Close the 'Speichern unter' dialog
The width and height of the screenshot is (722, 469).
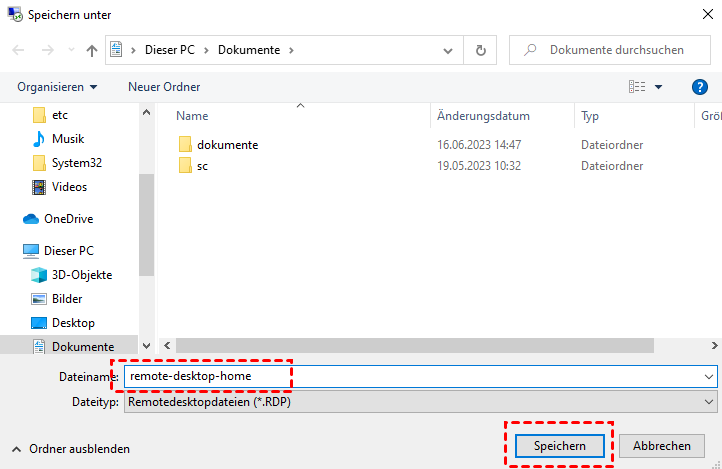pos(708,14)
